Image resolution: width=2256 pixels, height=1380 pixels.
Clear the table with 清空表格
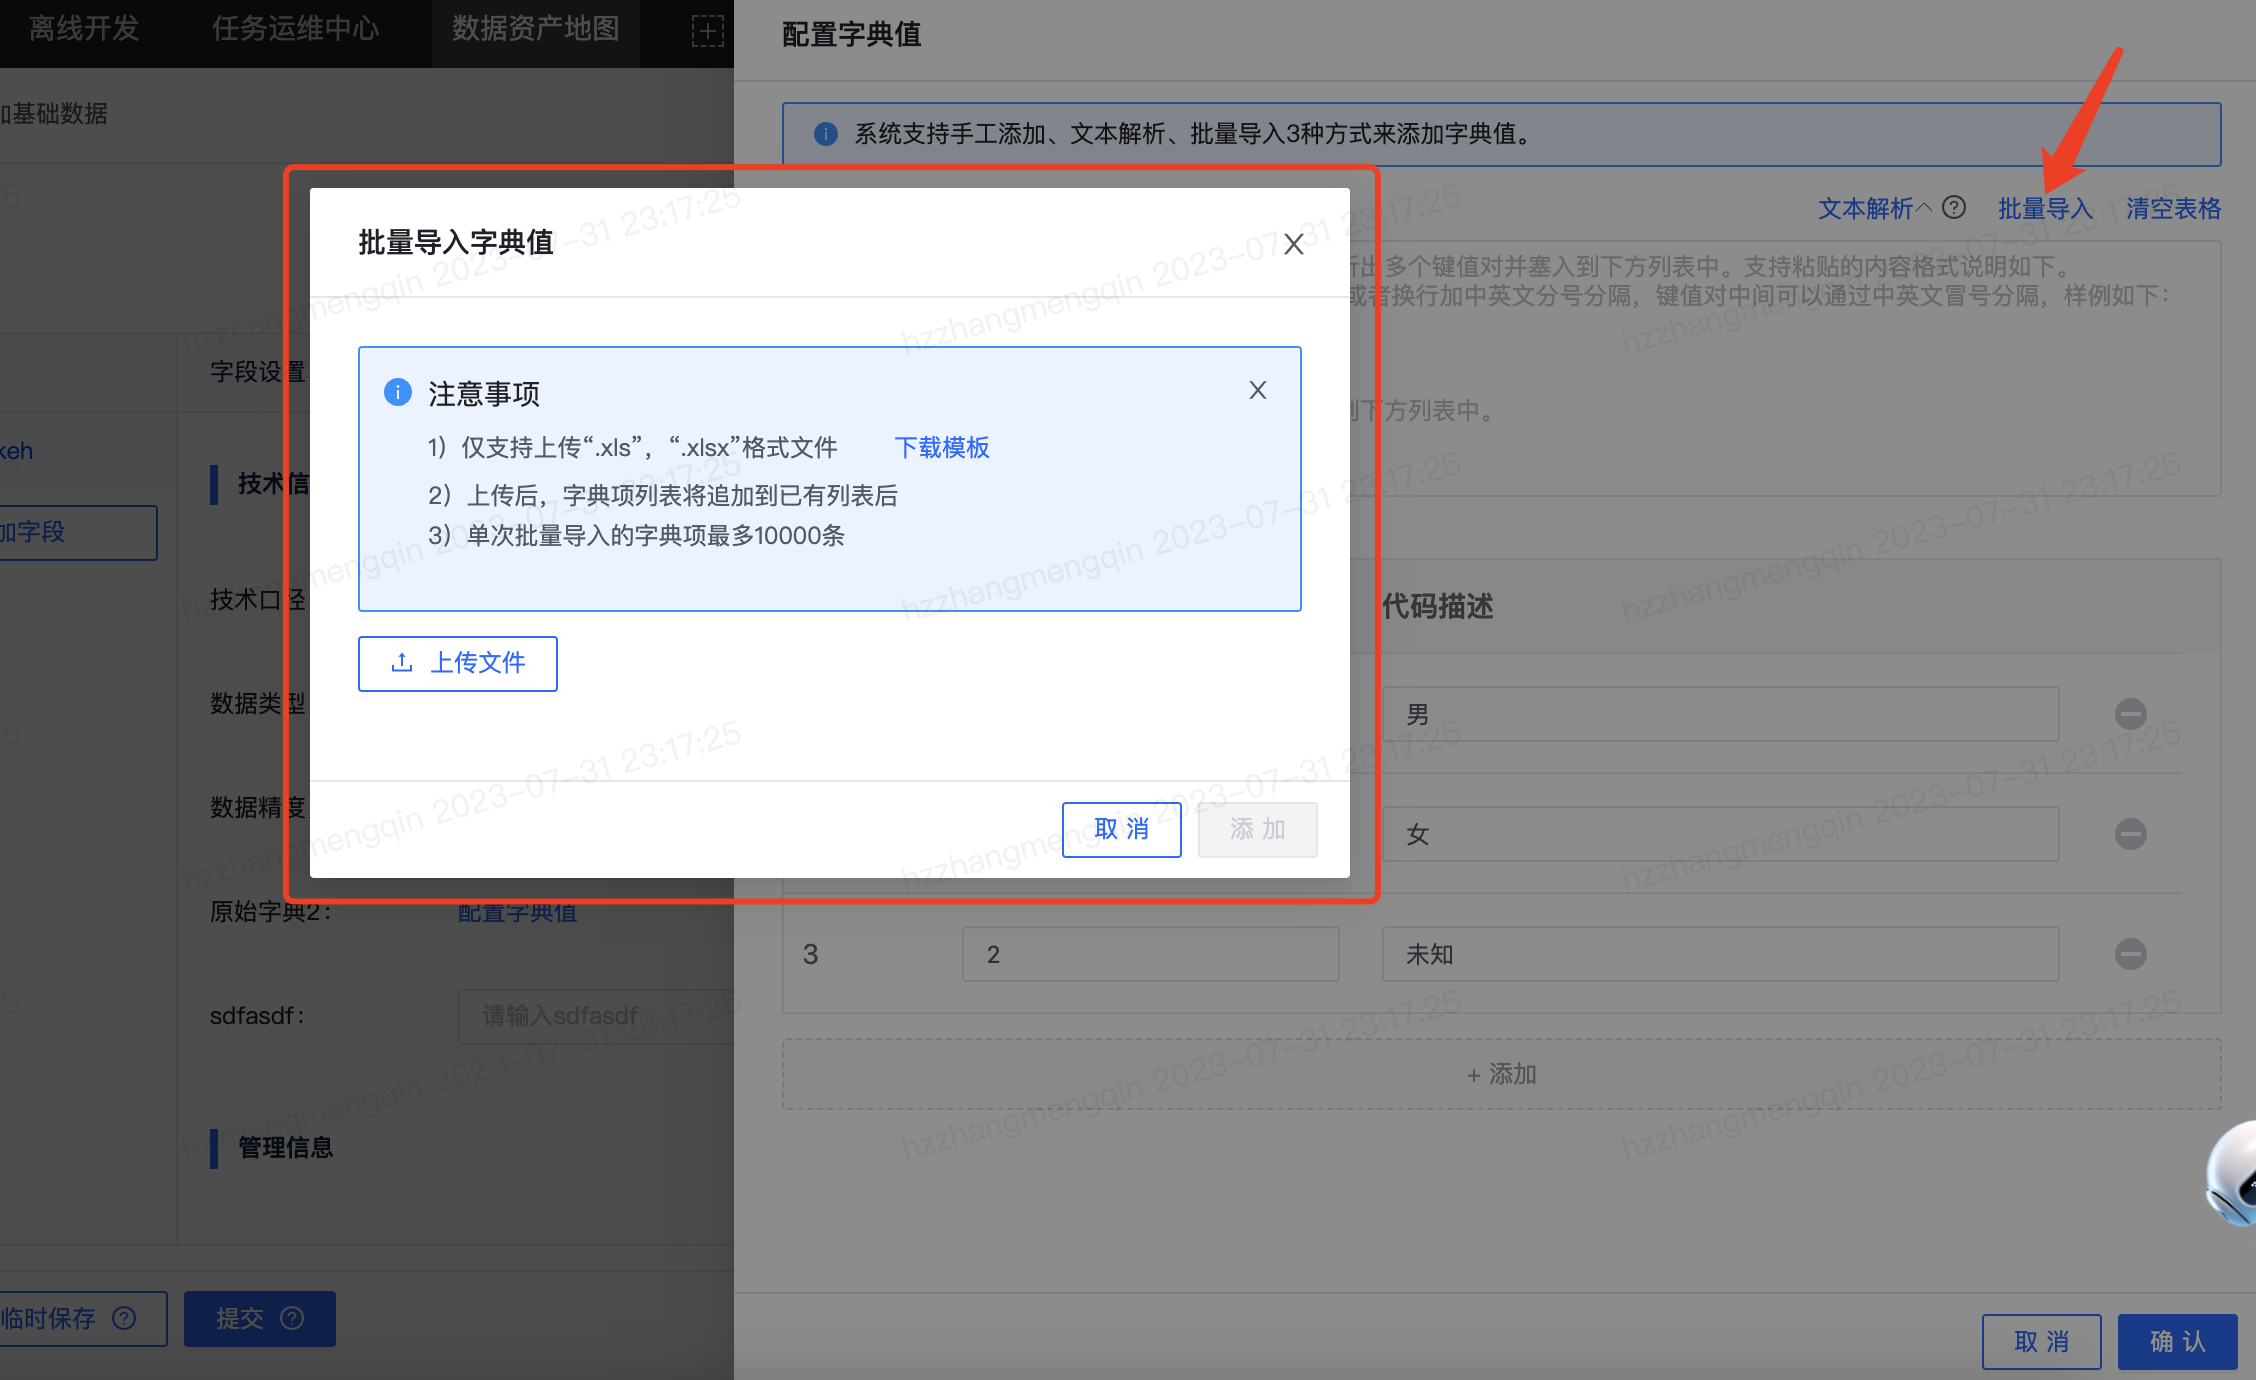pos(2172,208)
